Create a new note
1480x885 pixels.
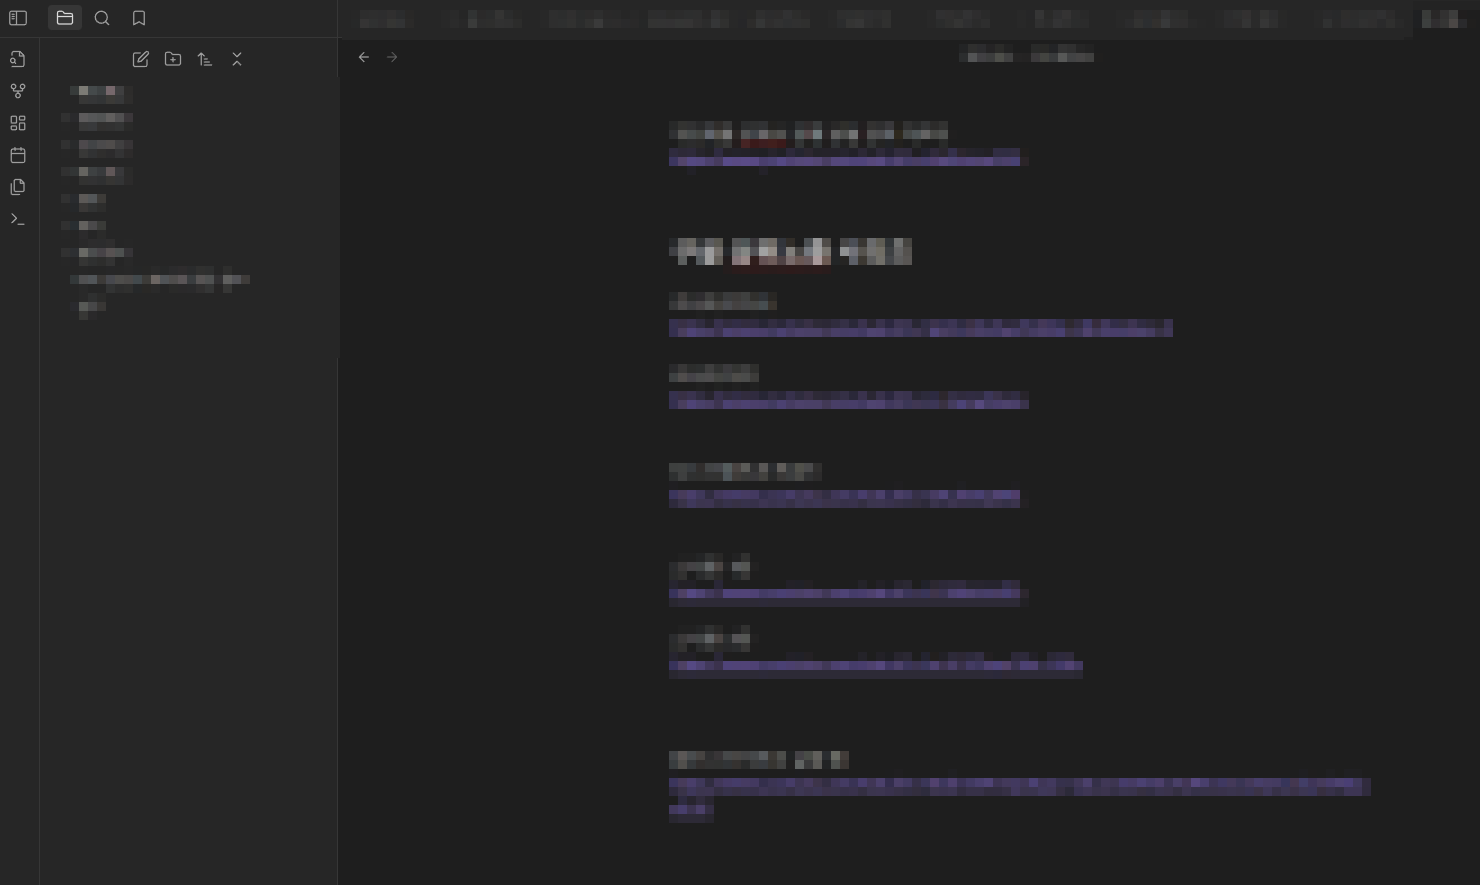(141, 59)
